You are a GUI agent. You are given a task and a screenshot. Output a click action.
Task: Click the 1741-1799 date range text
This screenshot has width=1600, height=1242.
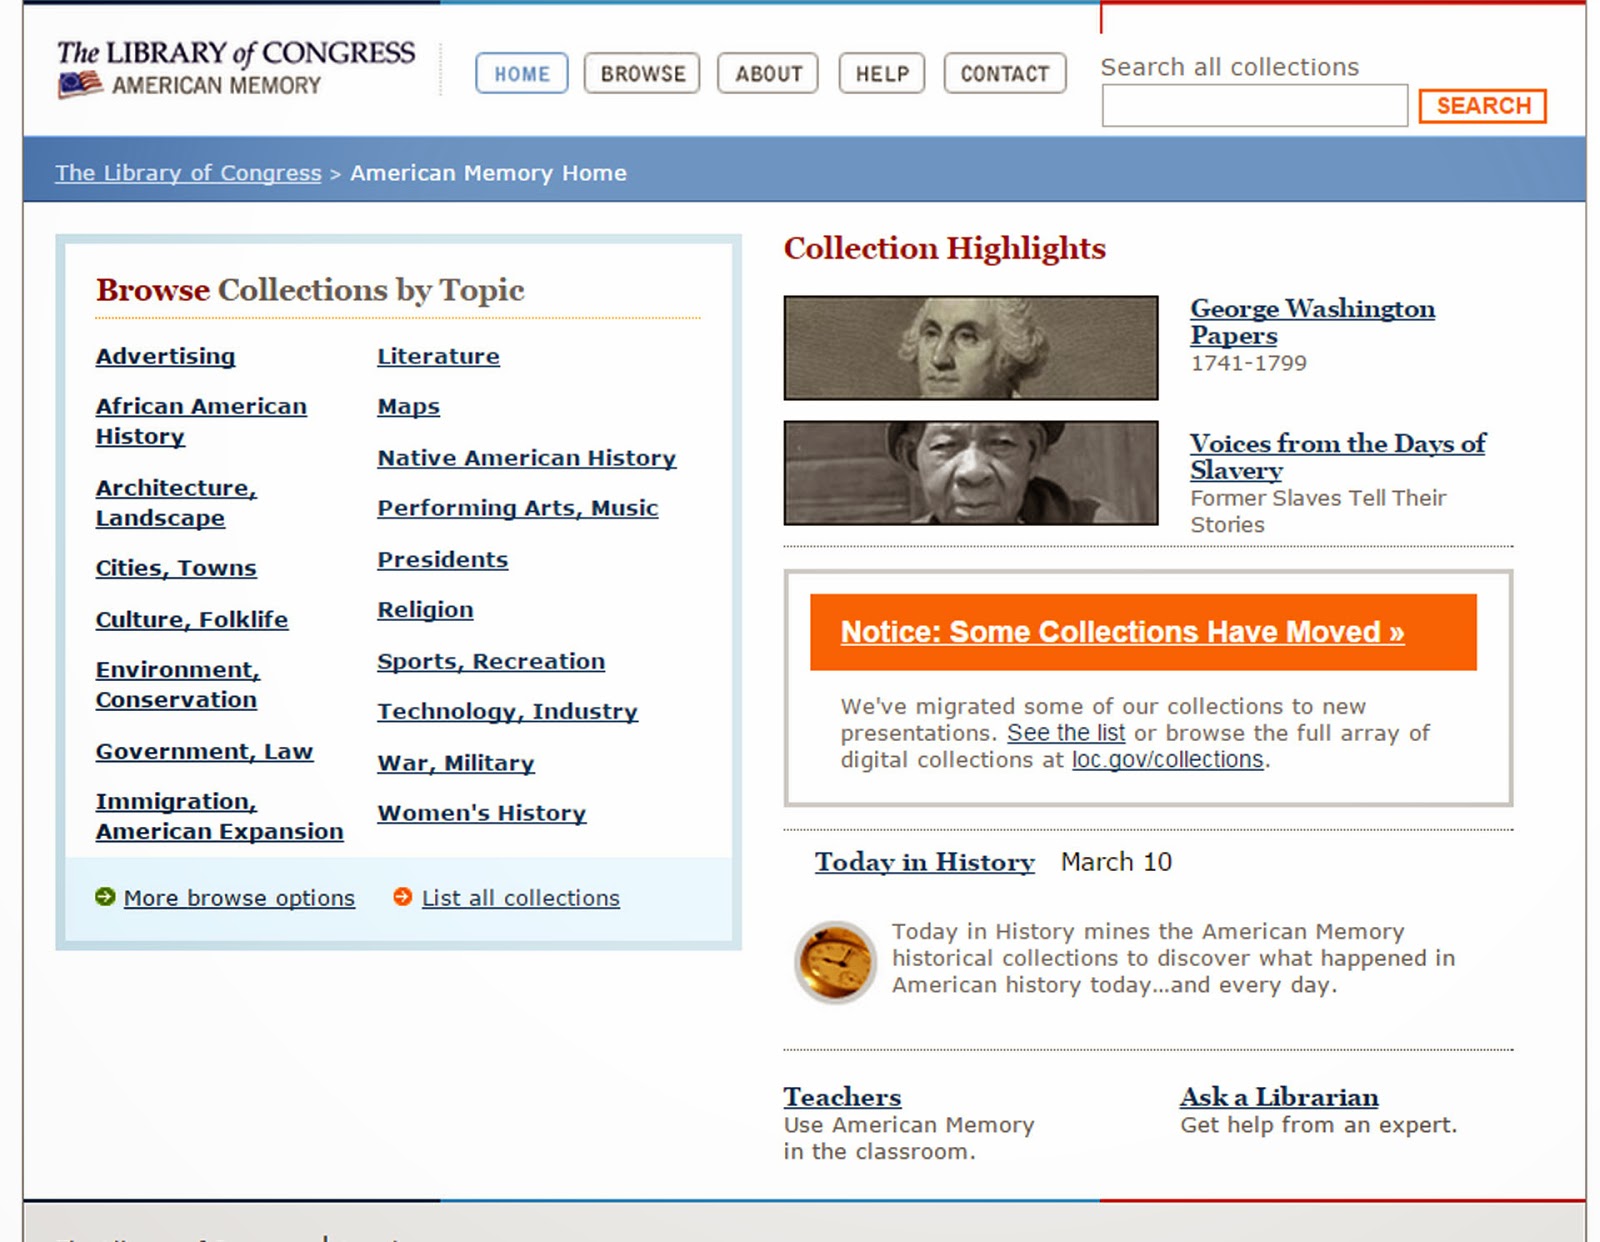1248,363
